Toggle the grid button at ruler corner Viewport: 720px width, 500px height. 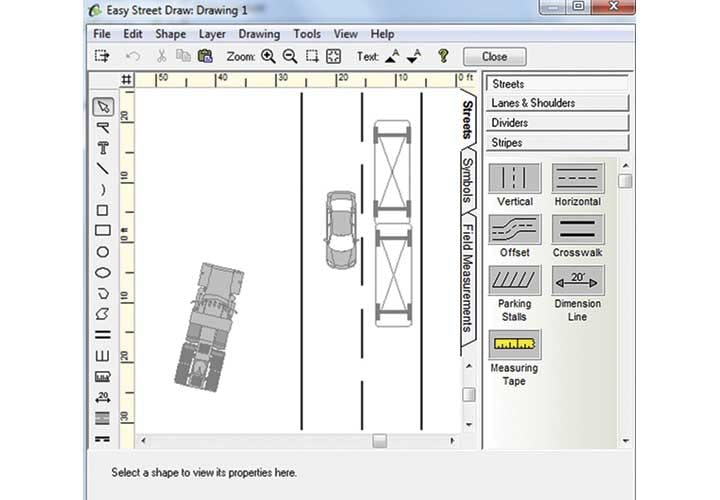click(126, 79)
